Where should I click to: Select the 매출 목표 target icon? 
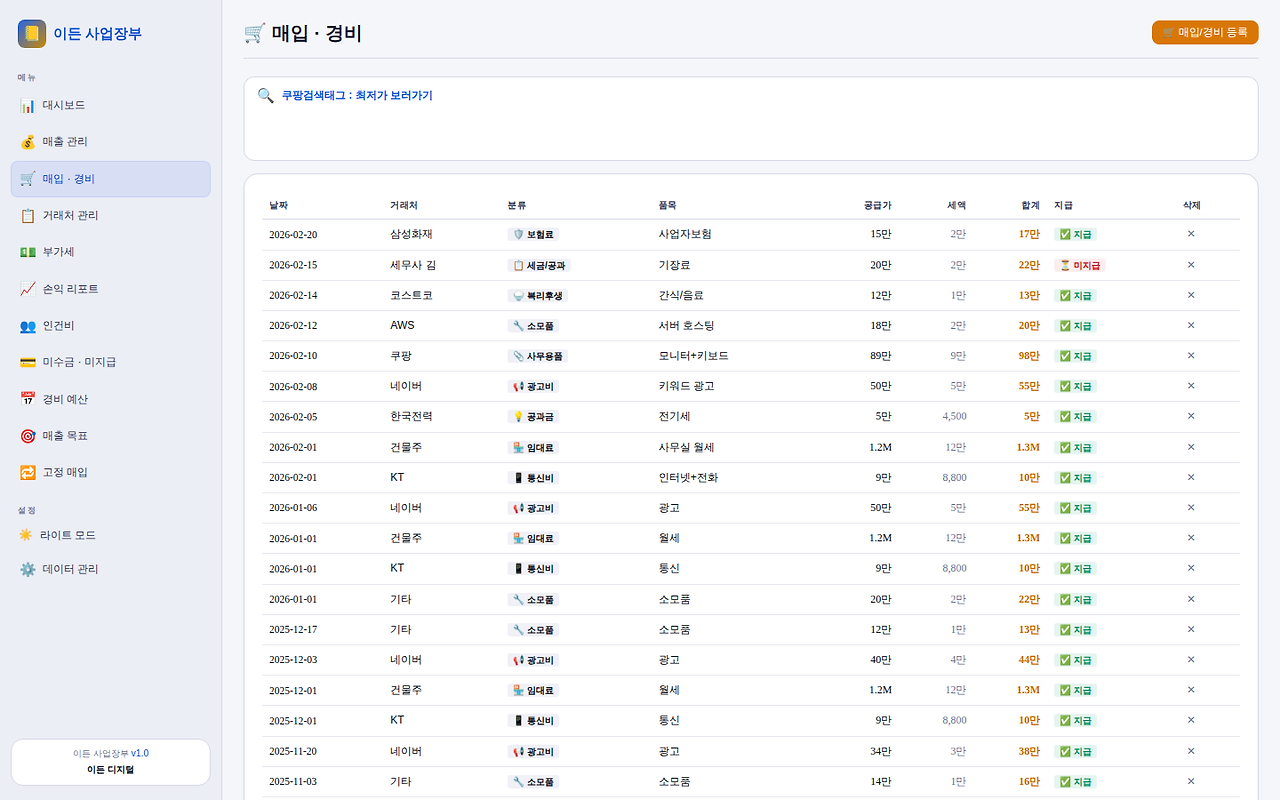coord(27,435)
